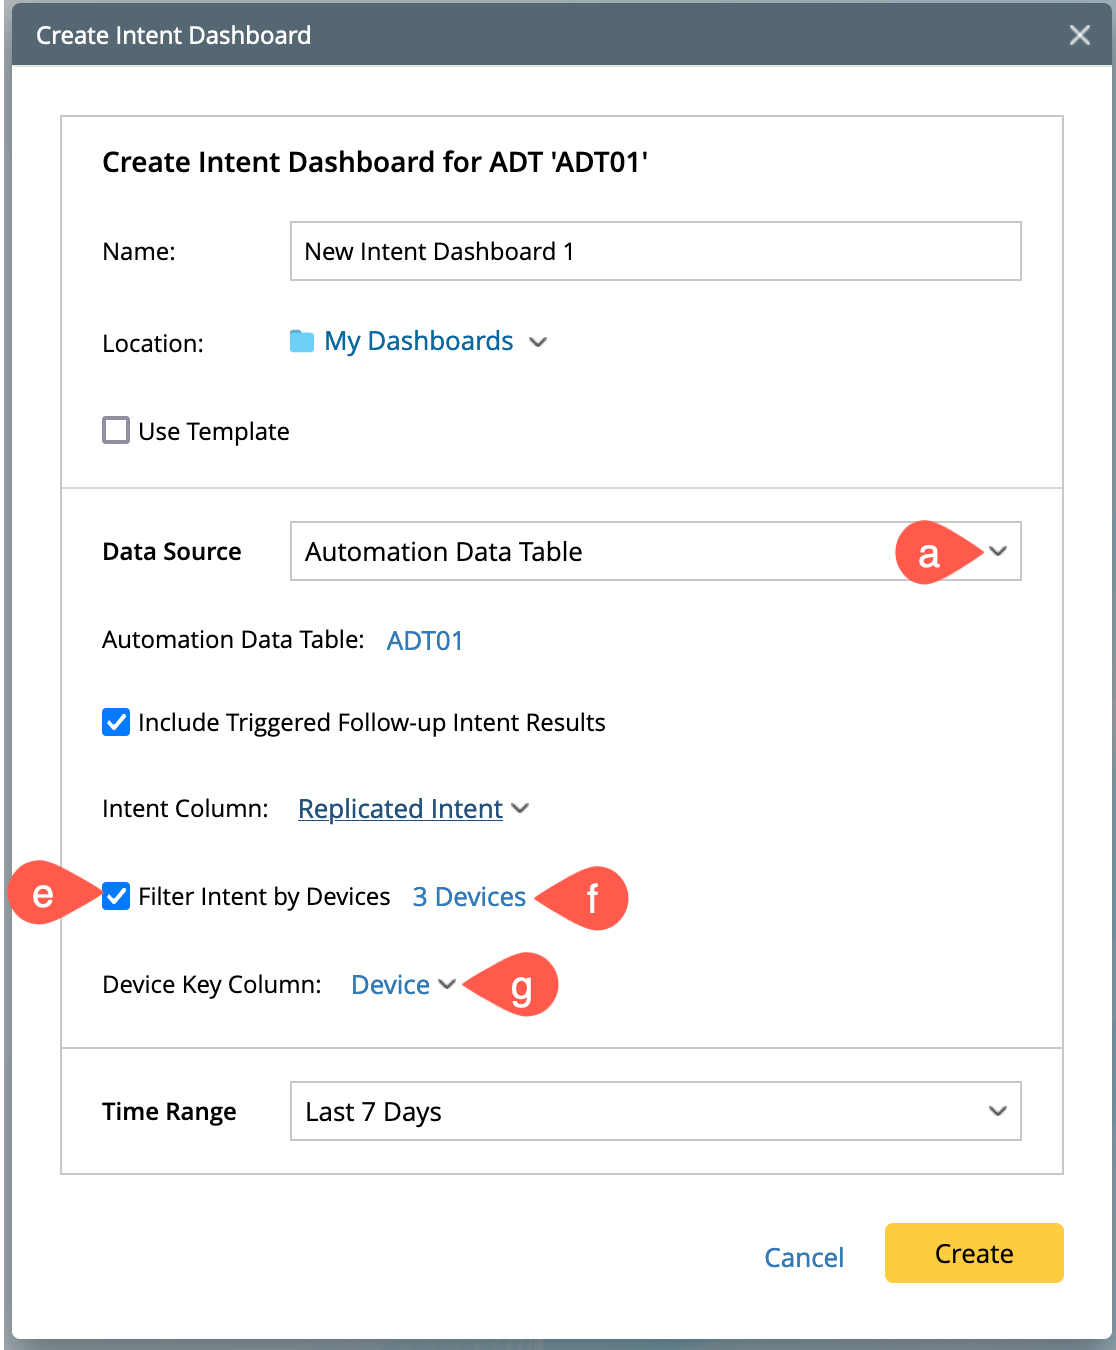The width and height of the screenshot is (1116, 1350).
Task: Click the Name input field
Action: pos(655,251)
